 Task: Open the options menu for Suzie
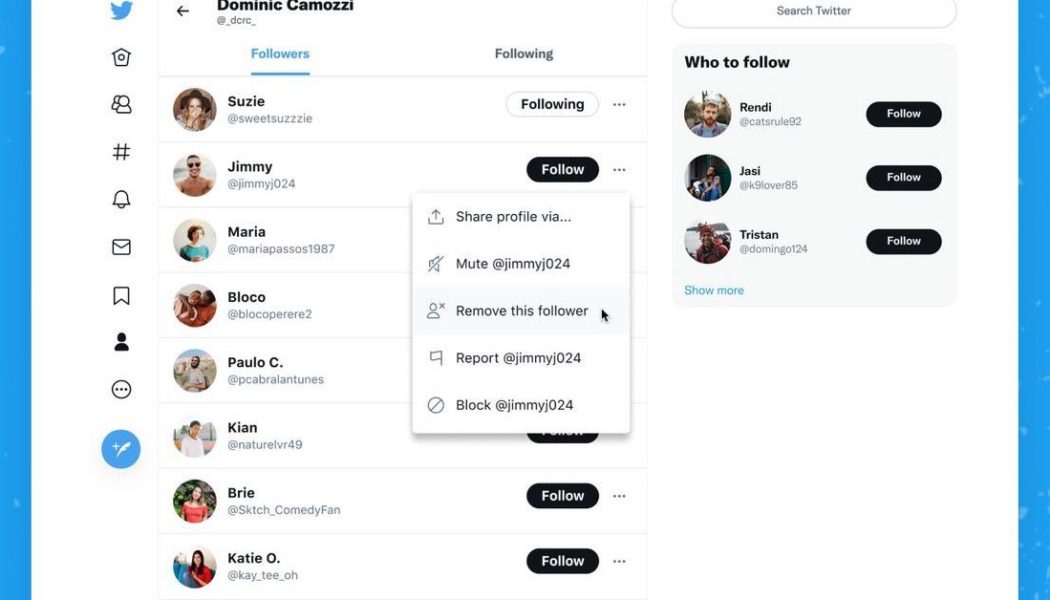(619, 103)
